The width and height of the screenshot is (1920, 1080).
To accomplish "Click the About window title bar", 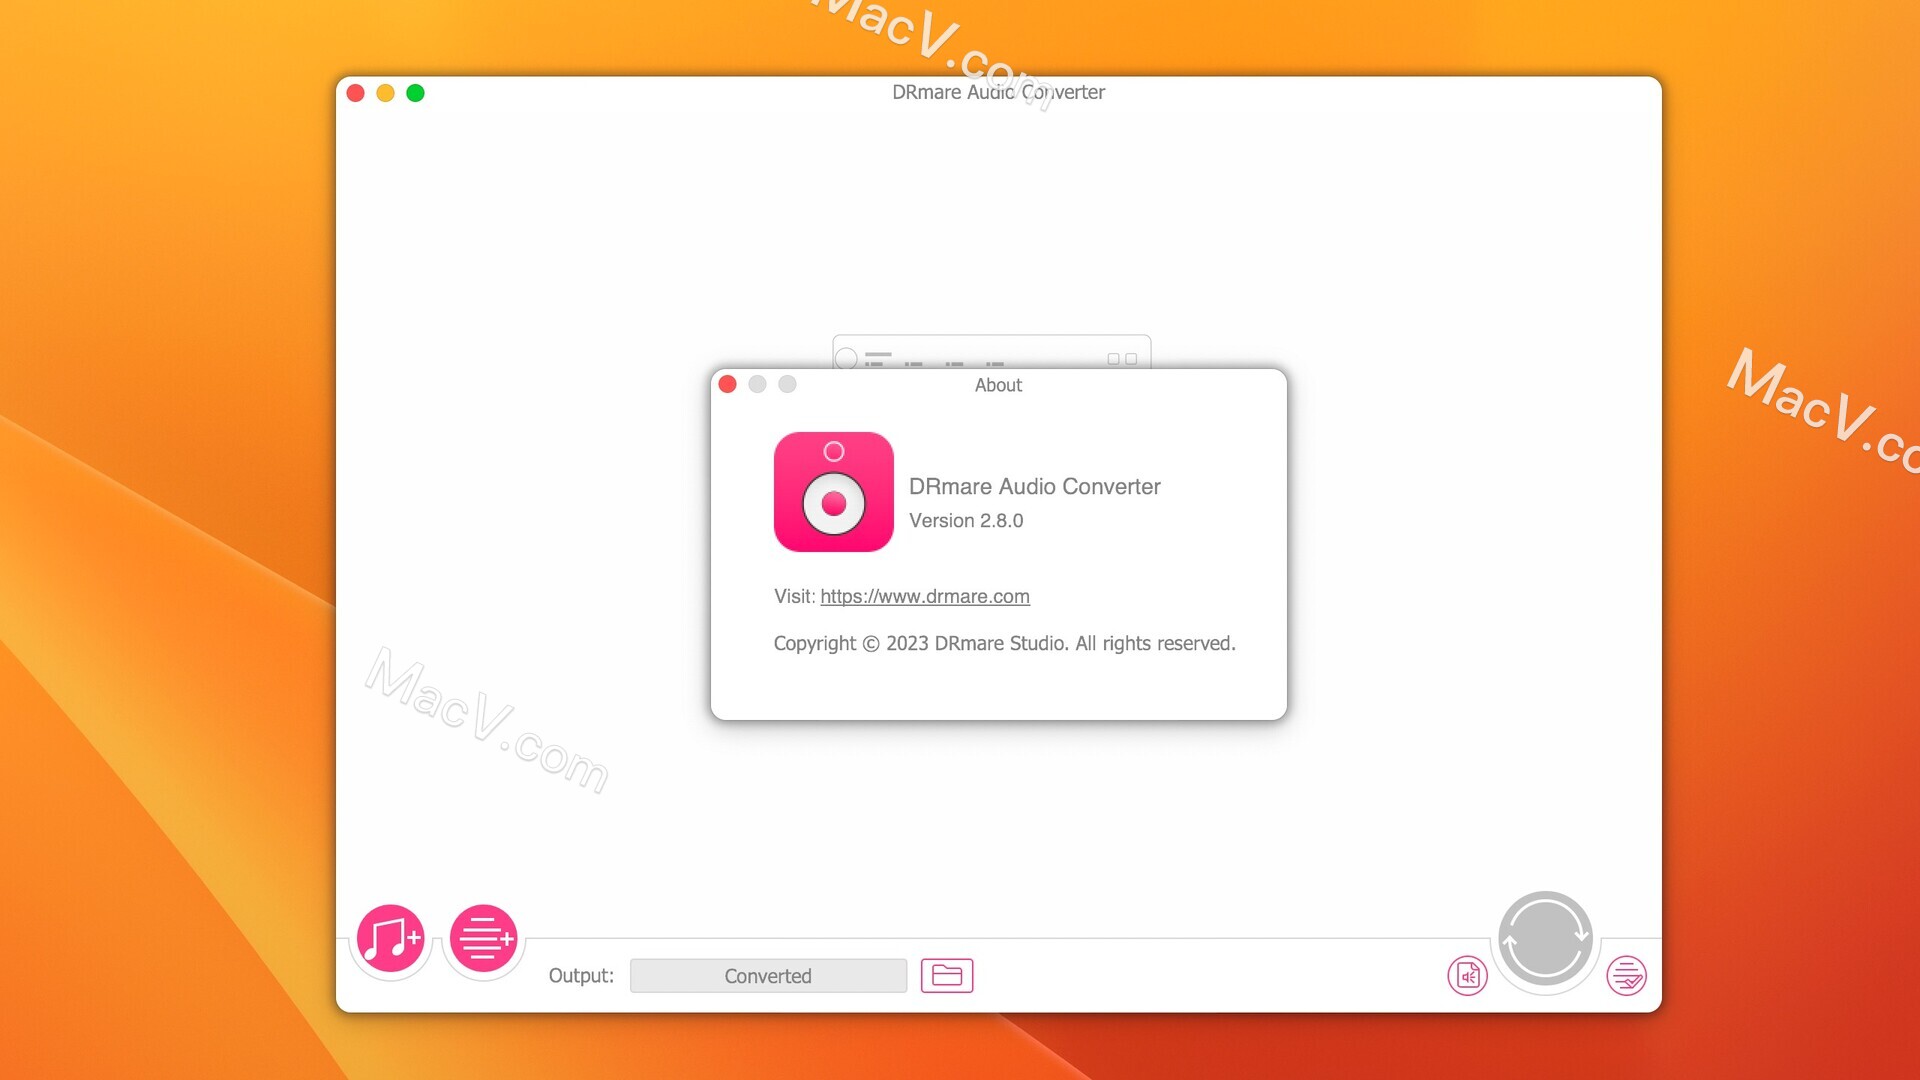I will pos(996,384).
